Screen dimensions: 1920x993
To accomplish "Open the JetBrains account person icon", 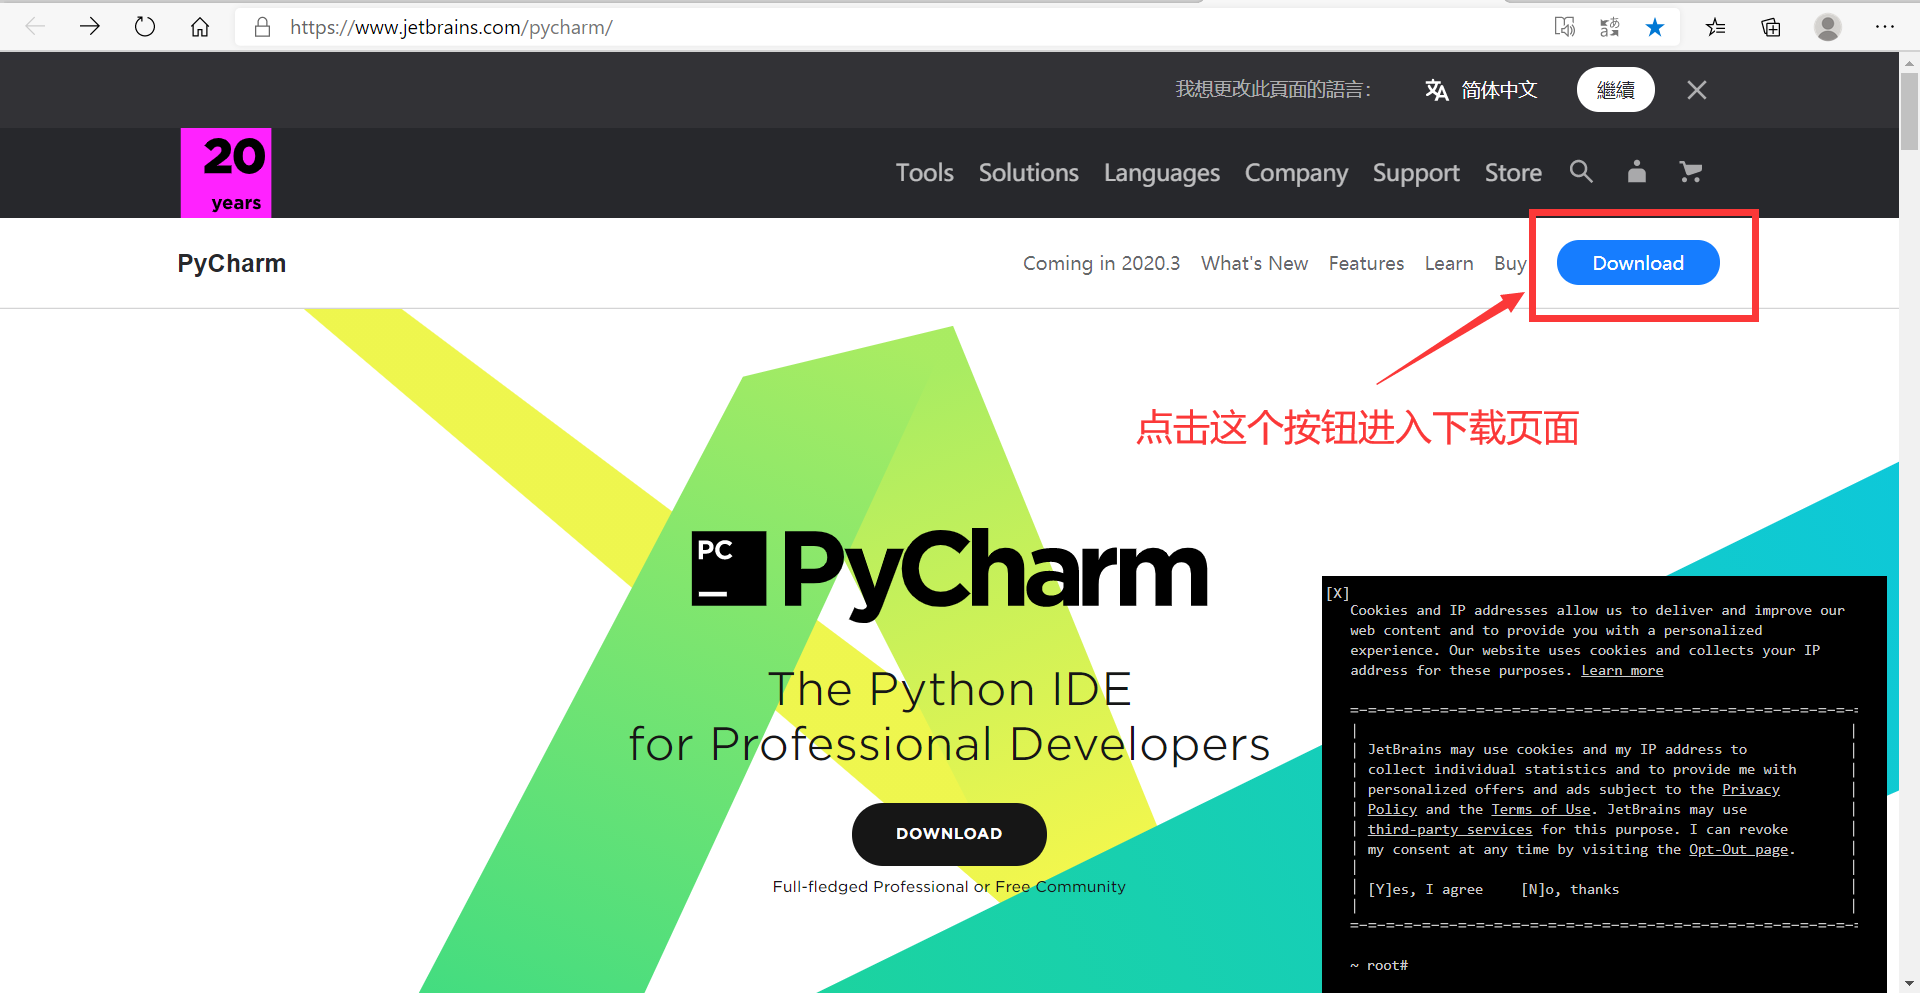I will [1636, 171].
